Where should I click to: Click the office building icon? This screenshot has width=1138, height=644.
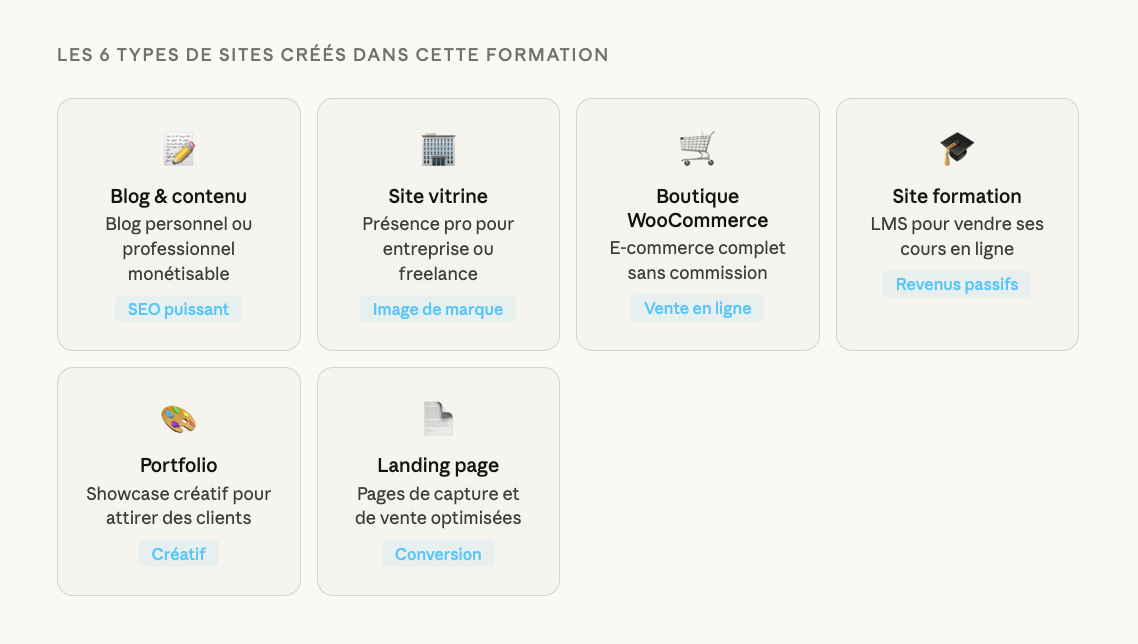tap(438, 150)
